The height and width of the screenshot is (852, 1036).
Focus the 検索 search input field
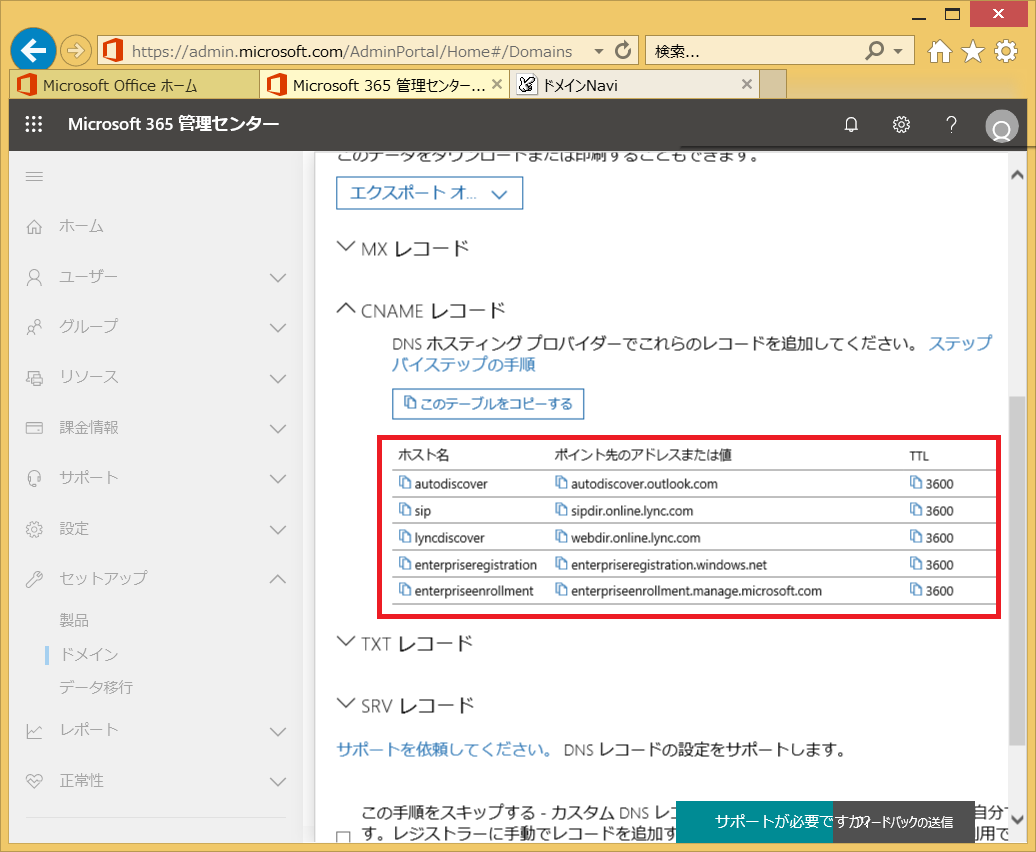[x=753, y=51]
